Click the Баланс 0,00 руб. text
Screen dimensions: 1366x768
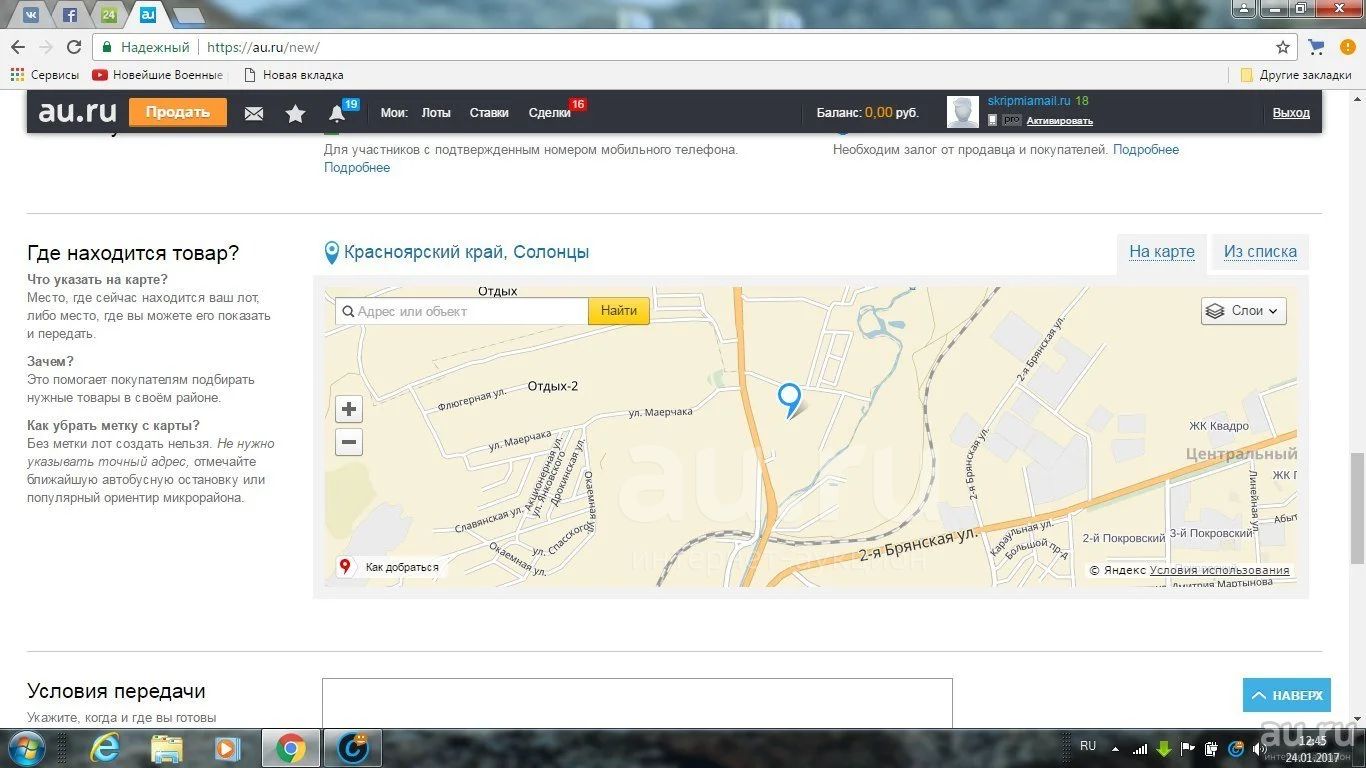[868, 113]
